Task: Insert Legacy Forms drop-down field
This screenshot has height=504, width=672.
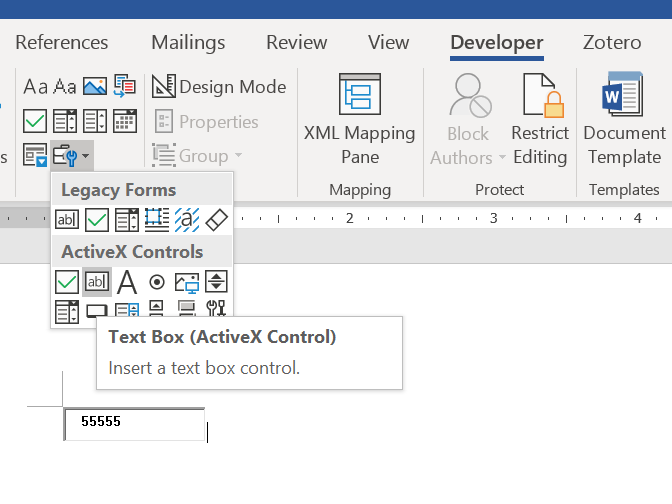Action: click(127, 219)
